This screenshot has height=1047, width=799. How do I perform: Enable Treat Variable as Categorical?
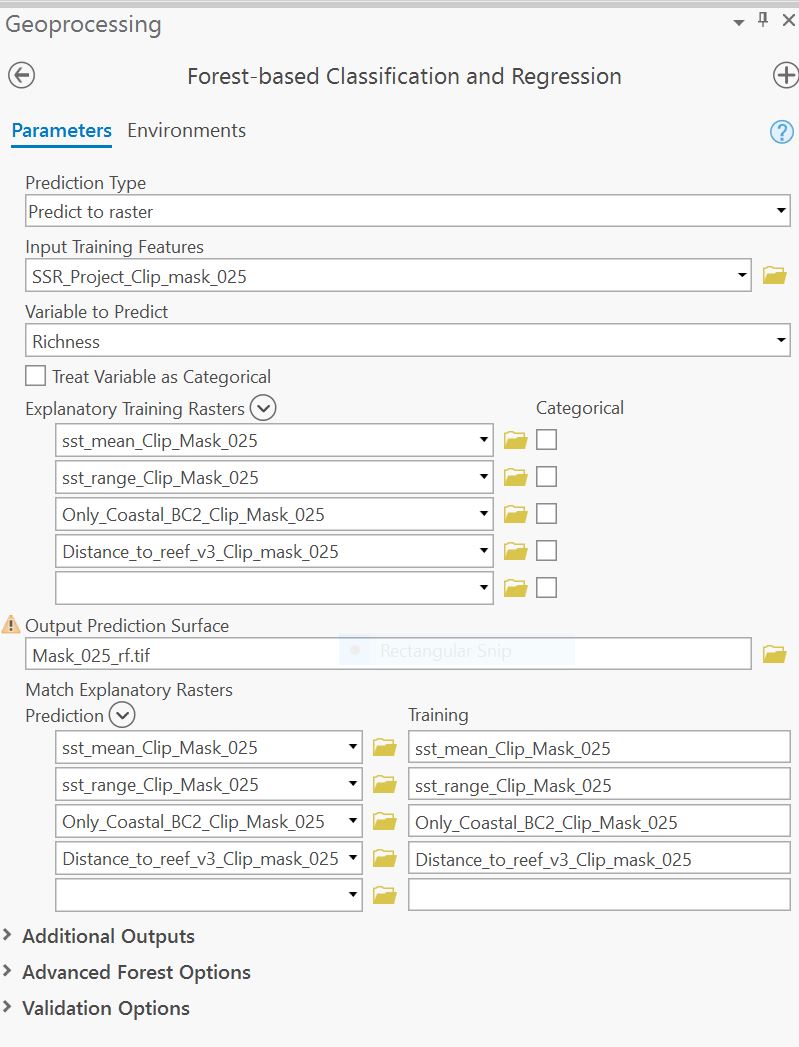36,377
